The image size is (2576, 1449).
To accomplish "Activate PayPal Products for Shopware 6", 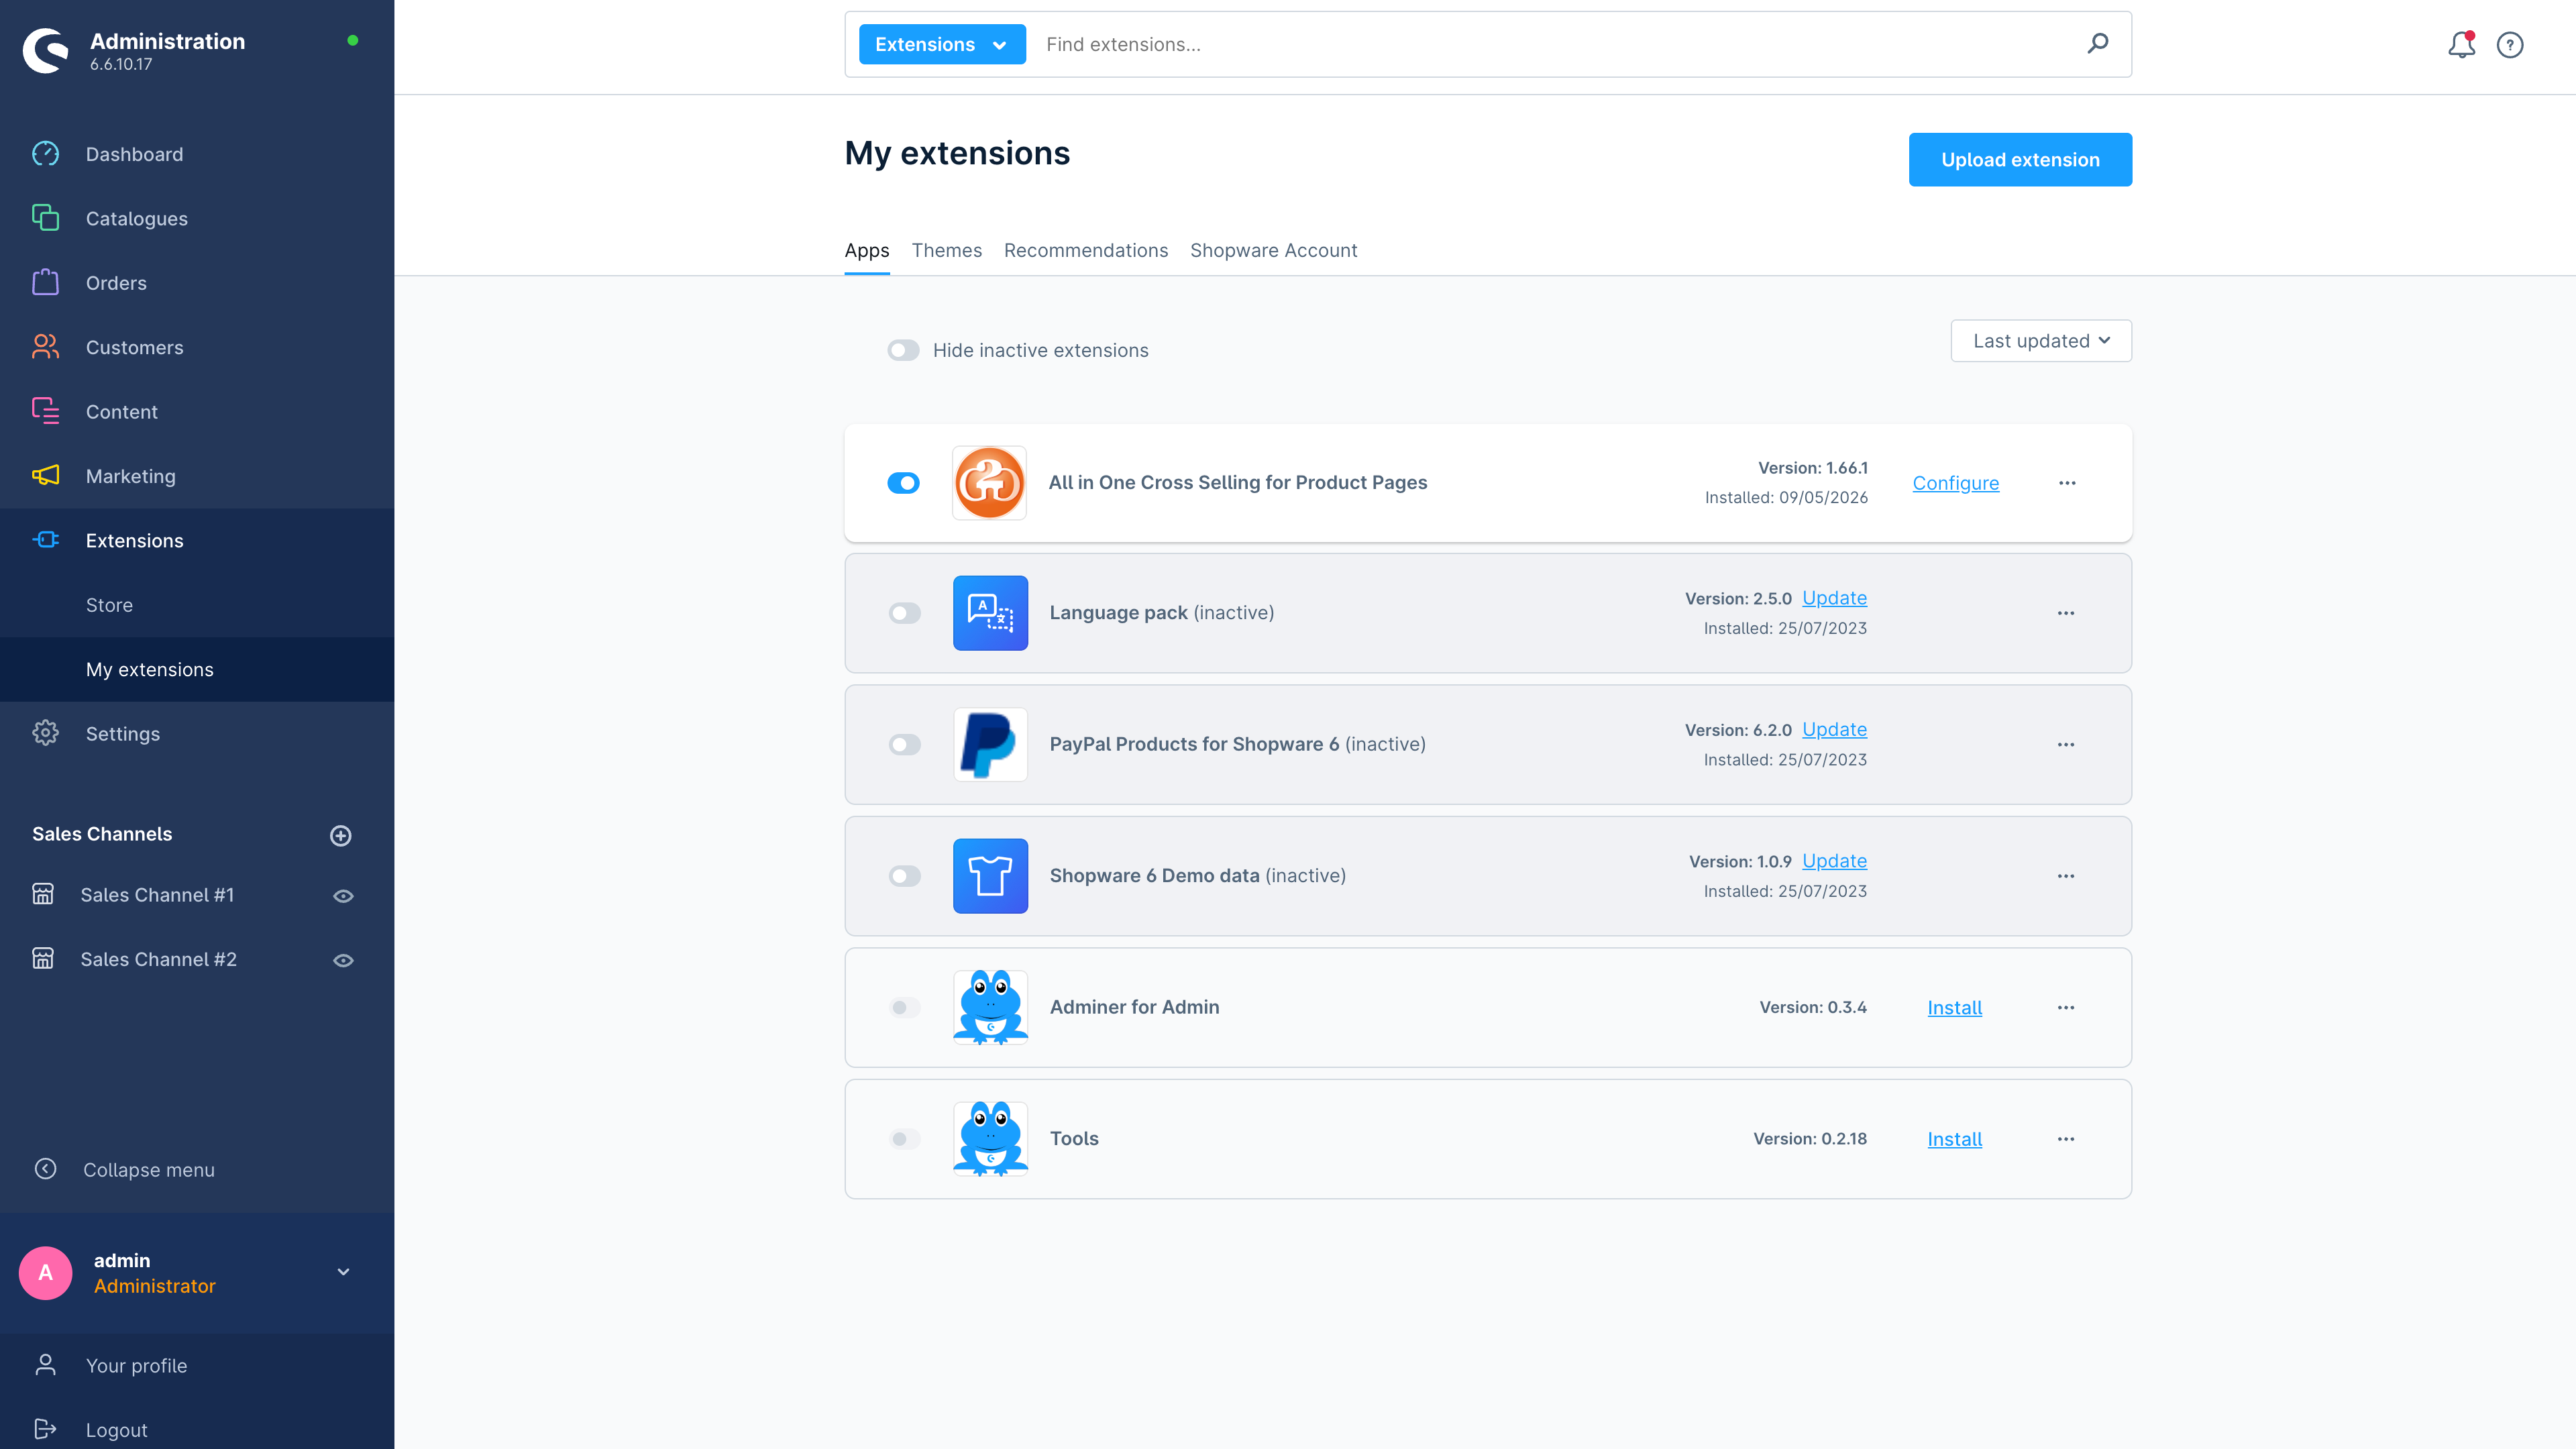I will [905, 744].
